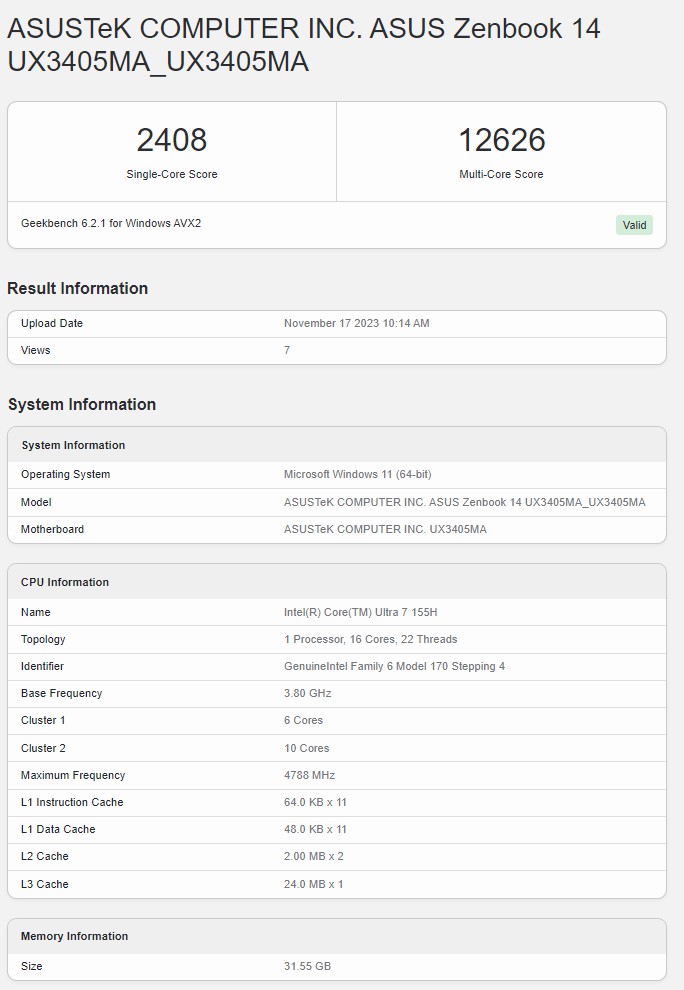Select the memory Size row label
Viewport: 684px width, 990px height.
32,967
